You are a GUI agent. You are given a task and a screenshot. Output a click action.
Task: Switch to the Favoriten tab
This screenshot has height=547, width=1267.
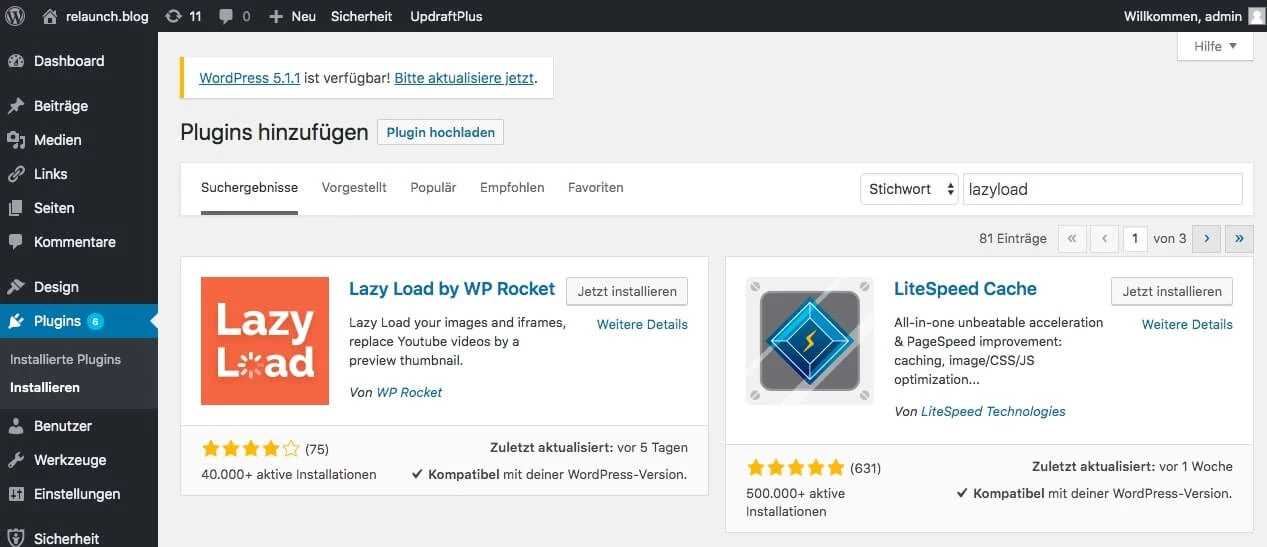[595, 187]
